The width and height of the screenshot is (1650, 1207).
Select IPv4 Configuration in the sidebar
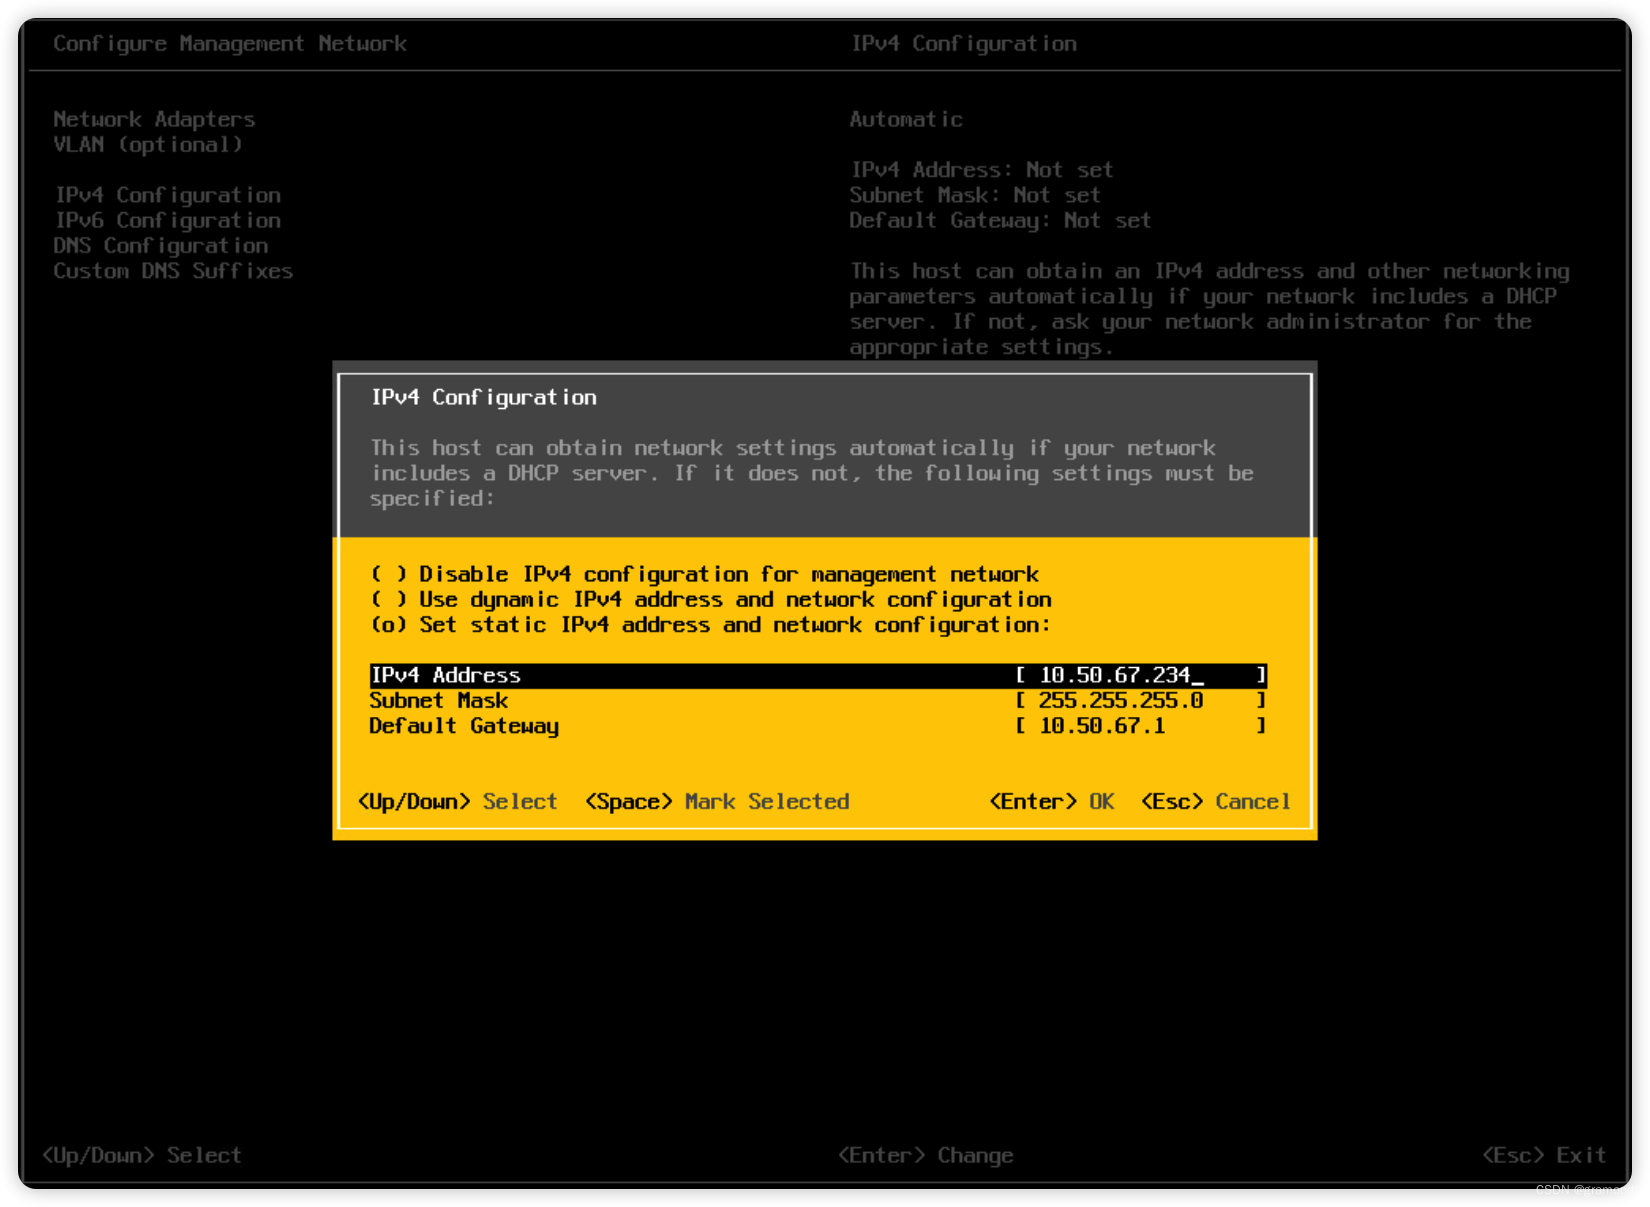tap(167, 195)
